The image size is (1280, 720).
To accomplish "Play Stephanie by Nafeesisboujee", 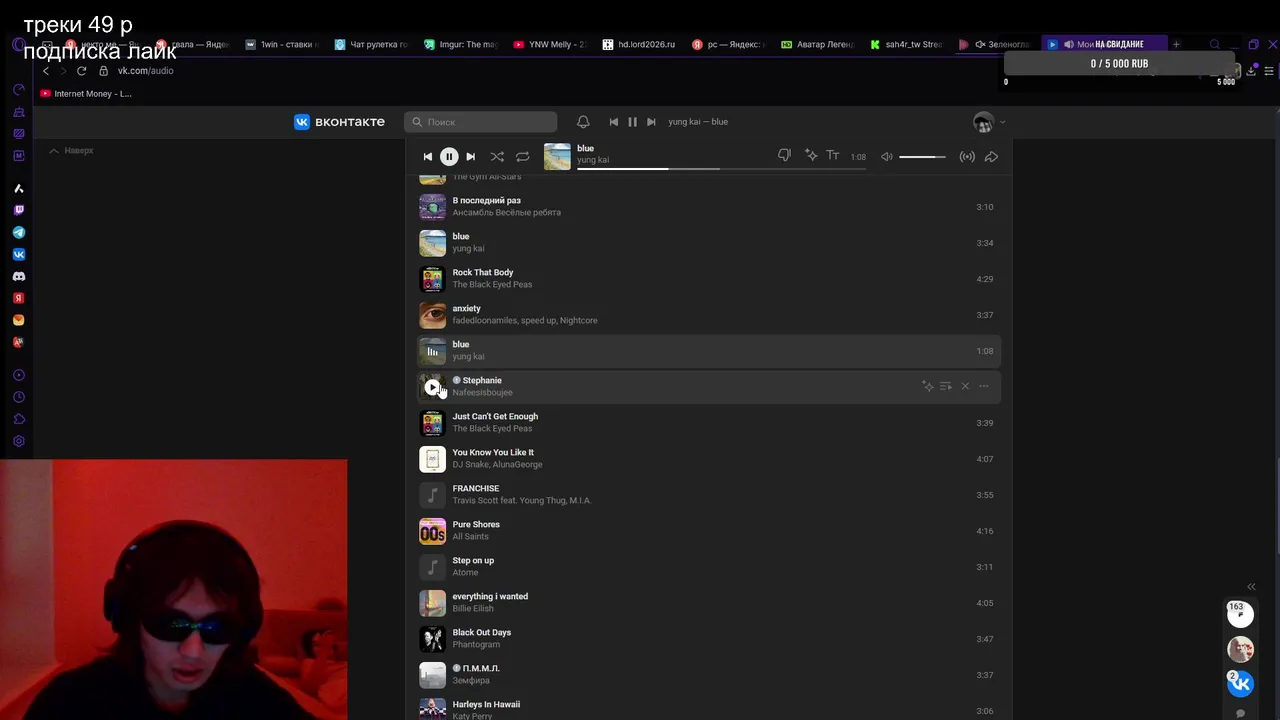I will pyautogui.click(x=432, y=387).
